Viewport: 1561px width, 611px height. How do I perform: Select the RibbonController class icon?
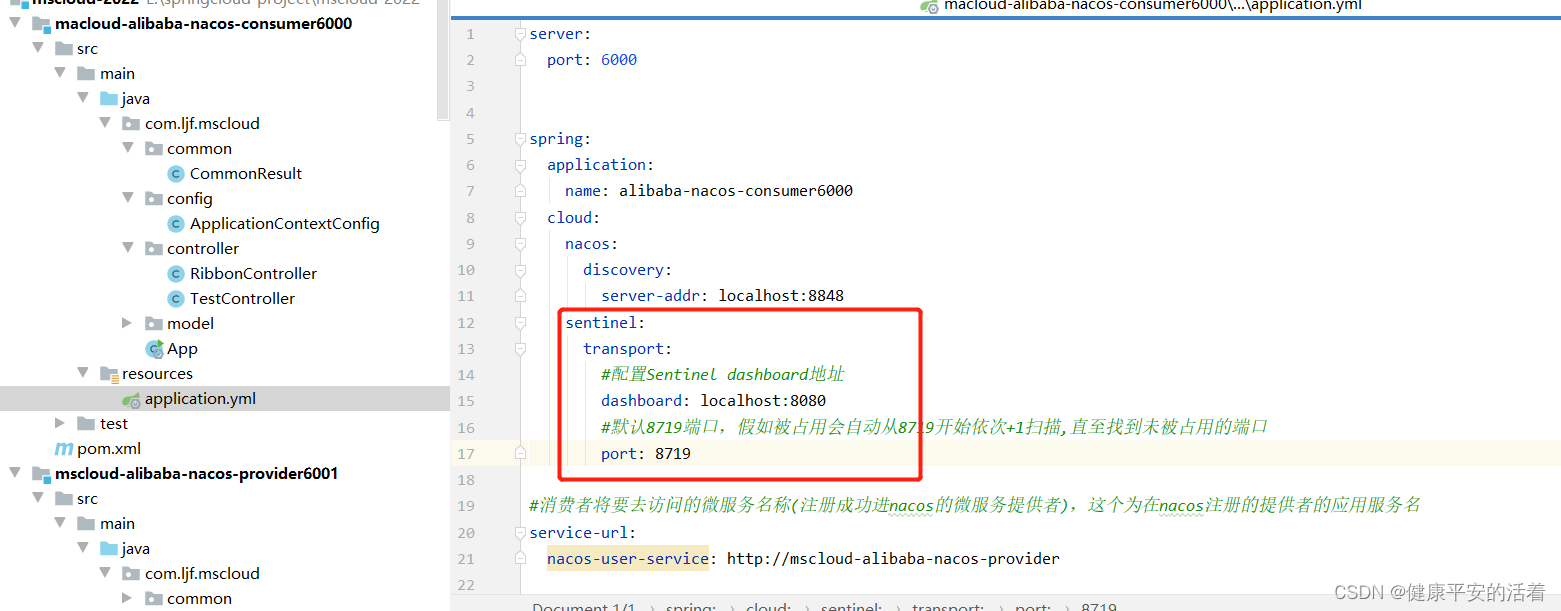tap(175, 273)
